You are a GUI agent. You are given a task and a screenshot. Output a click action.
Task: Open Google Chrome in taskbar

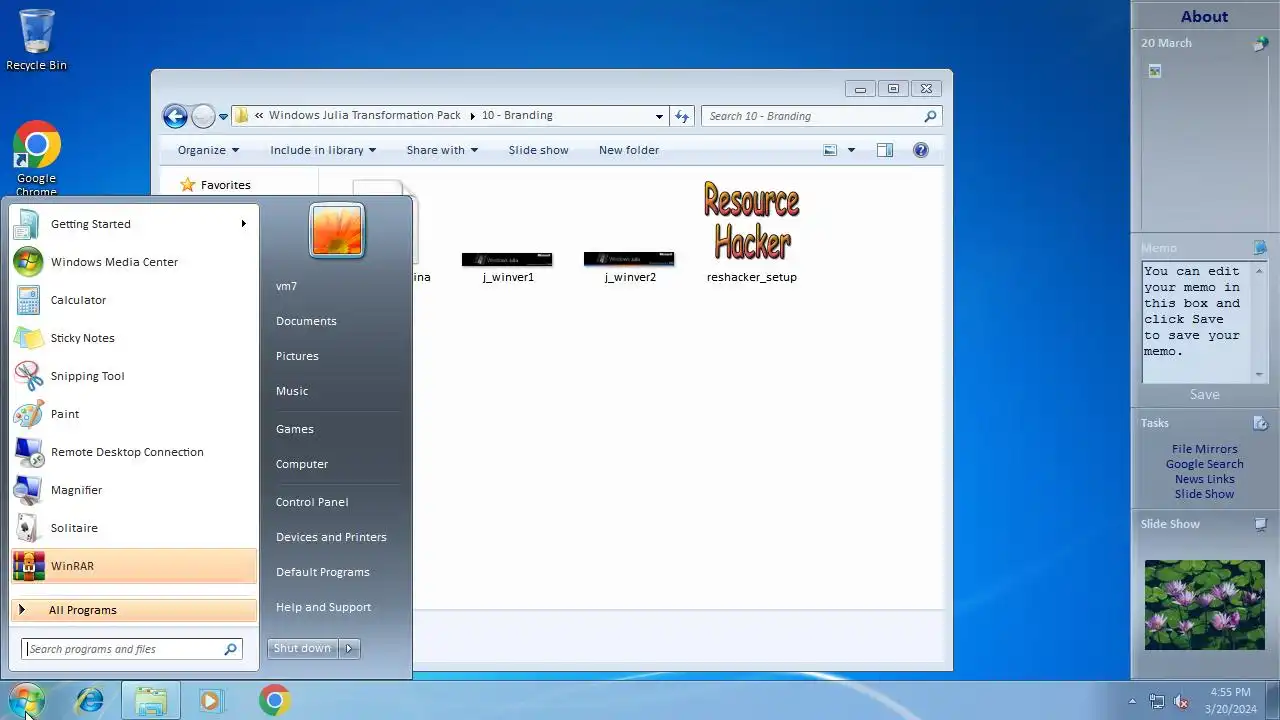tap(275, 700)
